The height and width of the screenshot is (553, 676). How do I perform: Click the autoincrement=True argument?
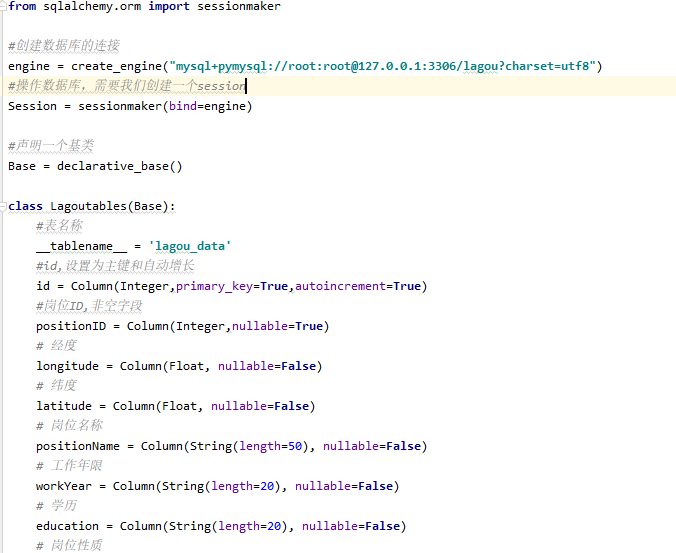pyautogui.click(x=358, y=286)
